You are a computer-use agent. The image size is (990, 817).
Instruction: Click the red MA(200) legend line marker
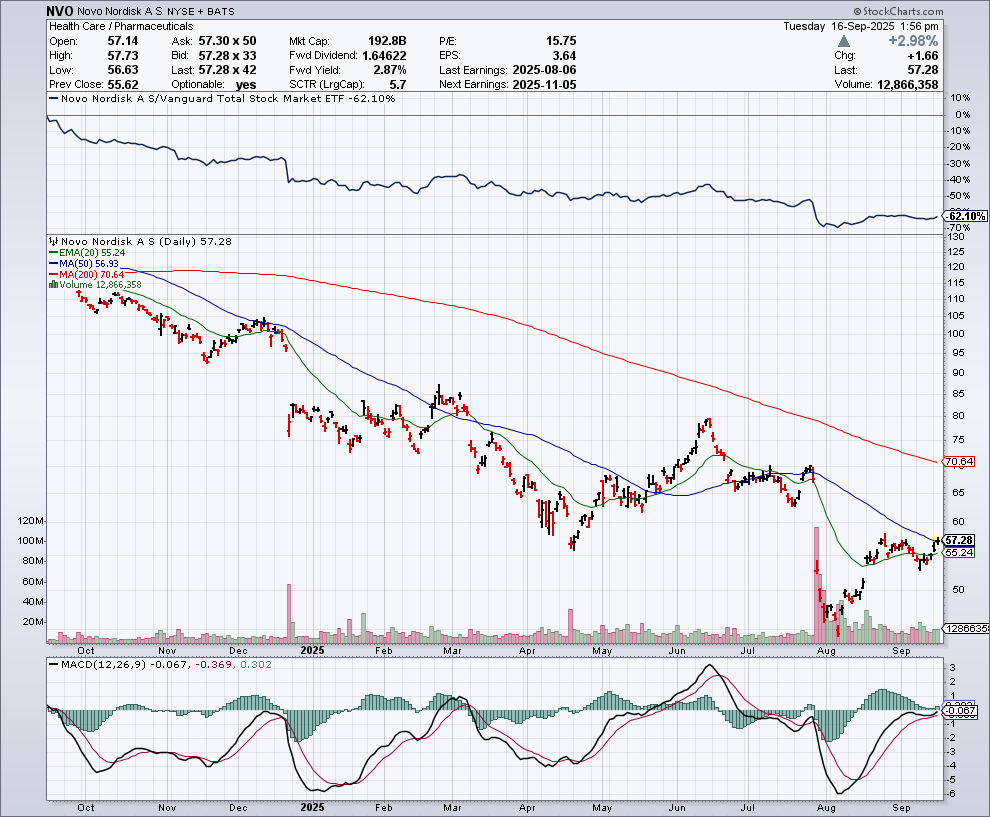coord(54,274)
